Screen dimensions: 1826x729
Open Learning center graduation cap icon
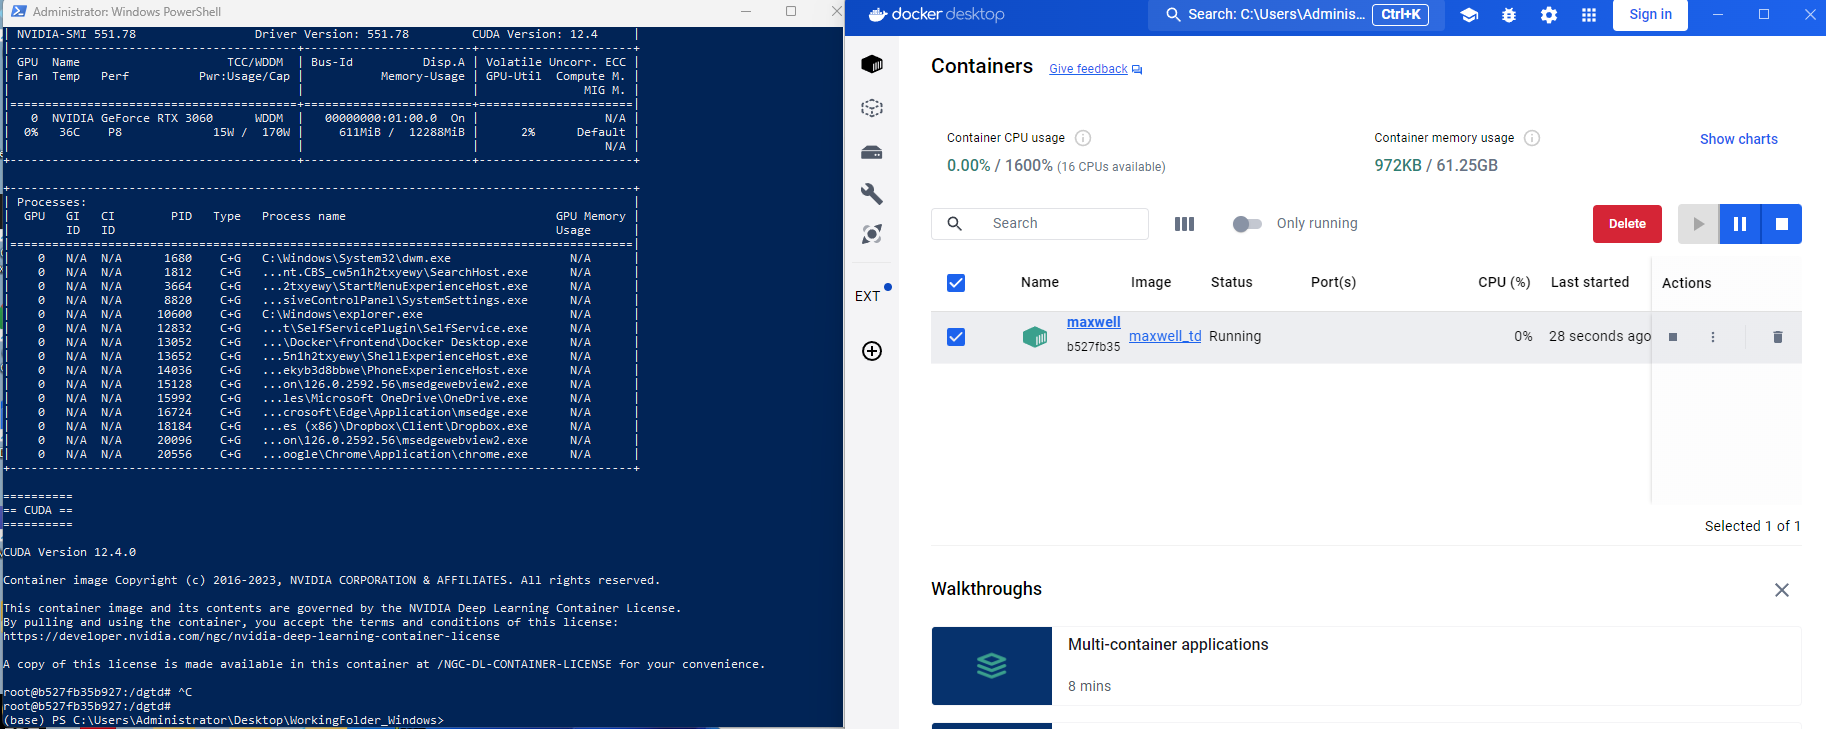(x=1469, y=15)
